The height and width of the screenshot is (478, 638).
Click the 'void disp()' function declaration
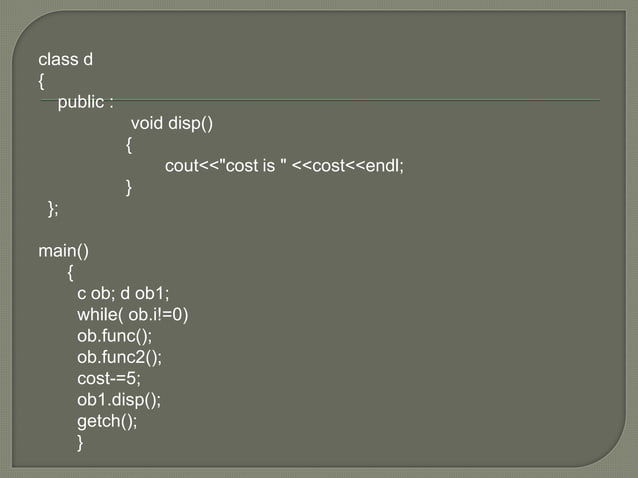172,123
